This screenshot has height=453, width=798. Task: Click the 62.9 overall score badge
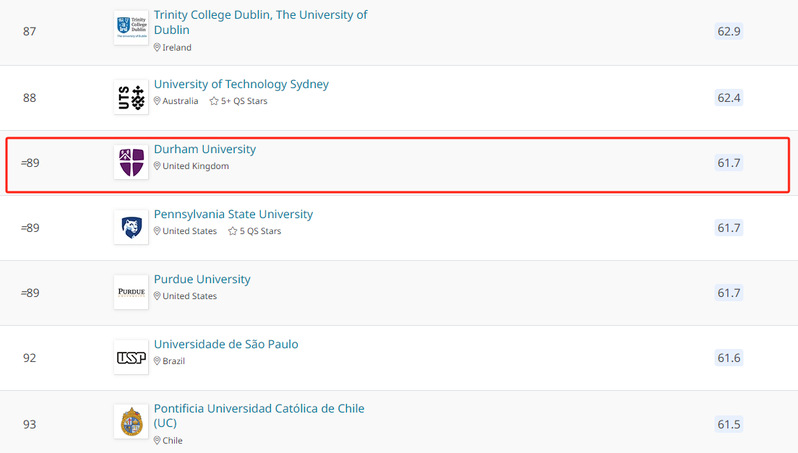point(729,32)
